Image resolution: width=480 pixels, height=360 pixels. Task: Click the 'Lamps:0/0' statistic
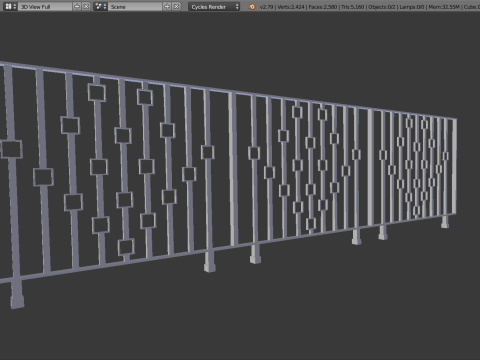[x=411, y=7]
